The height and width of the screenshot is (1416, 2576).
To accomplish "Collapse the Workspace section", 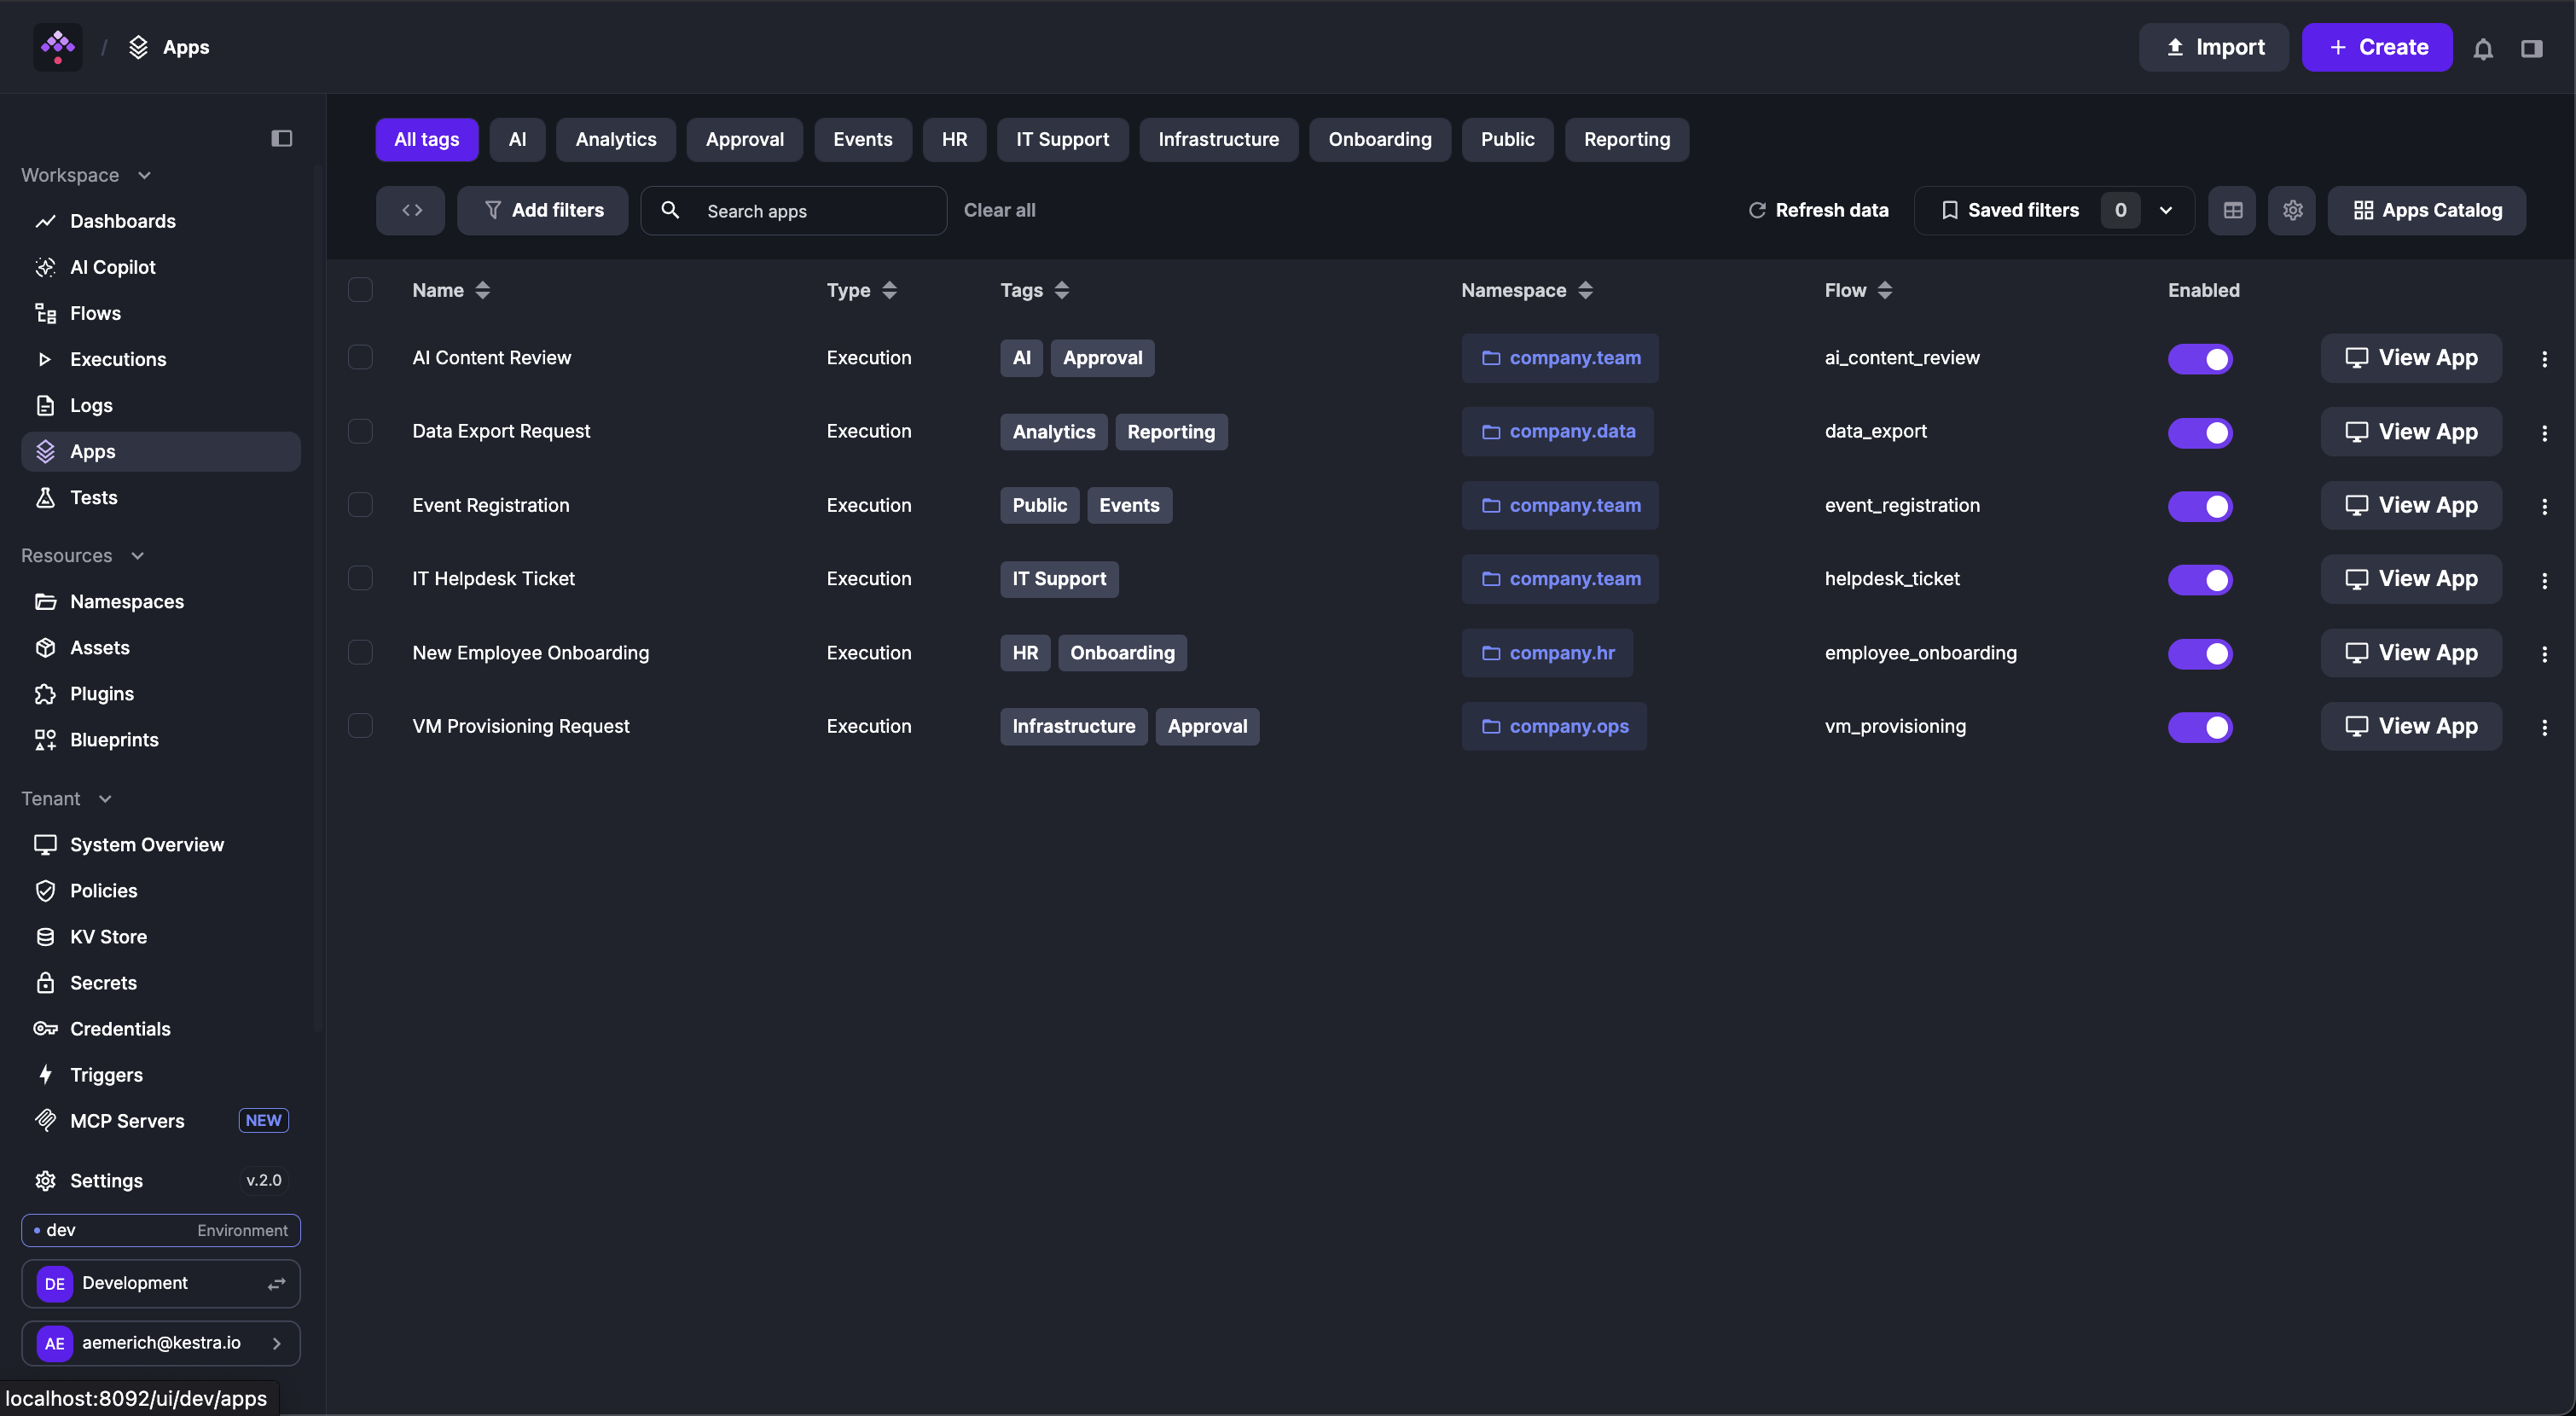I will (86, 175).
